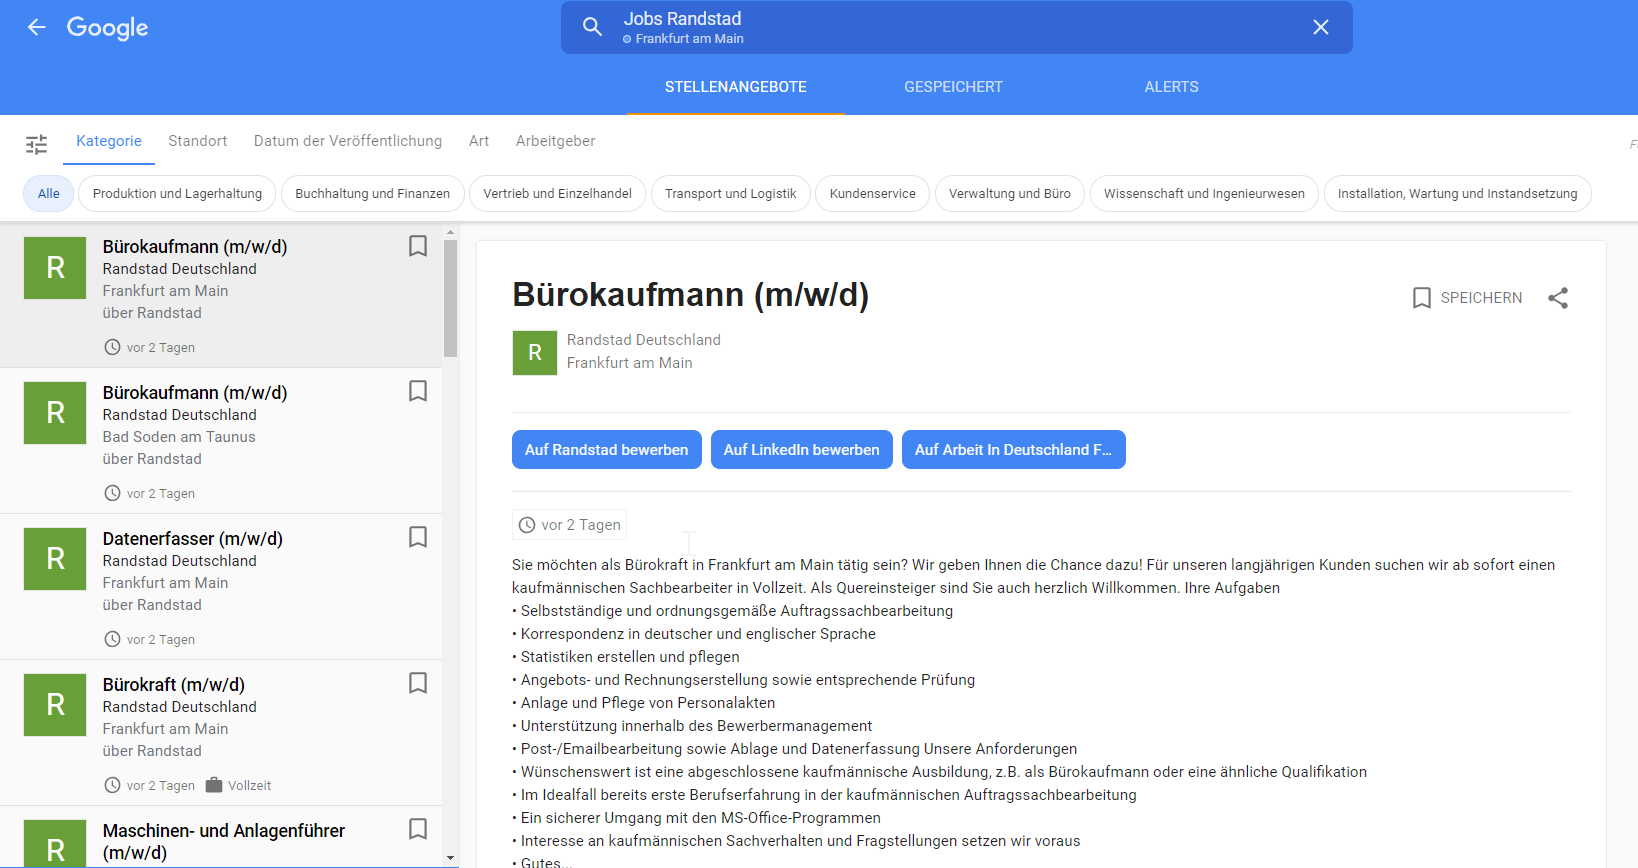The width and height of the screenshot is (1638, 868).
Task: Click SPEICHERN to save the job
Action: pos(1467,298)
